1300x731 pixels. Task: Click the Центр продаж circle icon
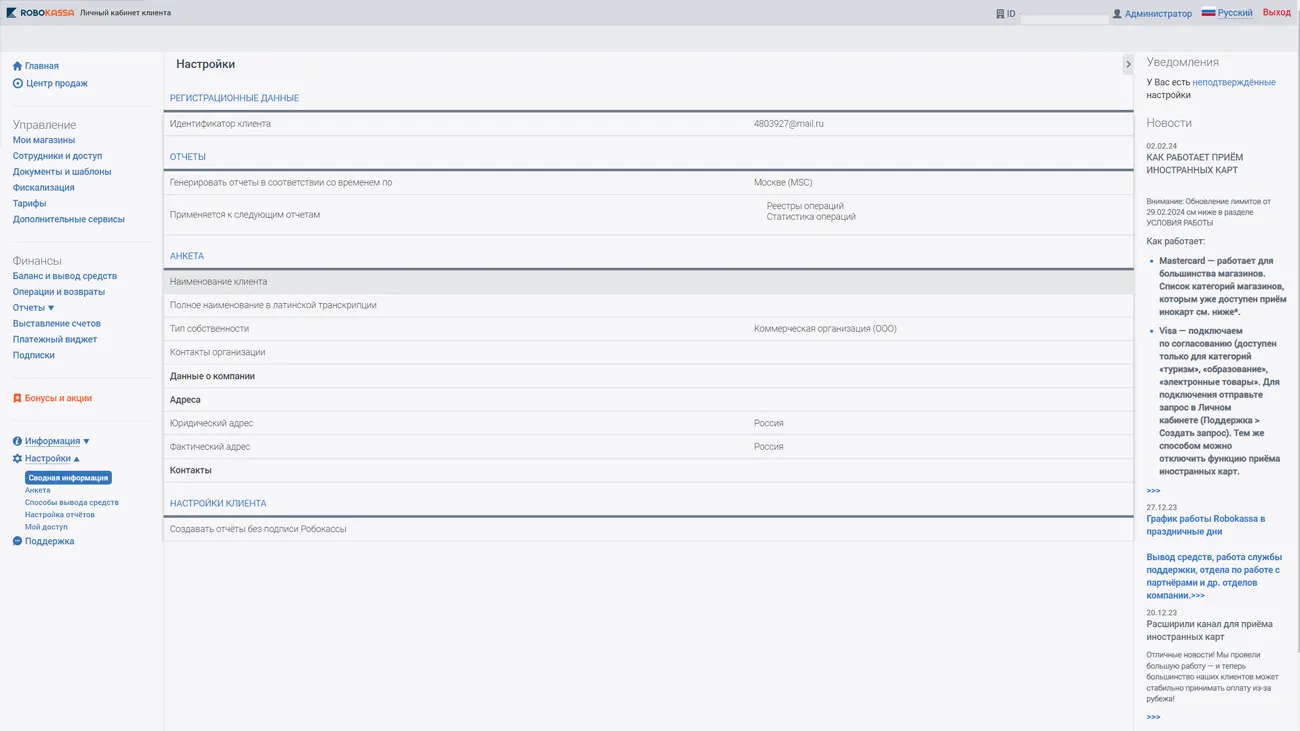17,84
